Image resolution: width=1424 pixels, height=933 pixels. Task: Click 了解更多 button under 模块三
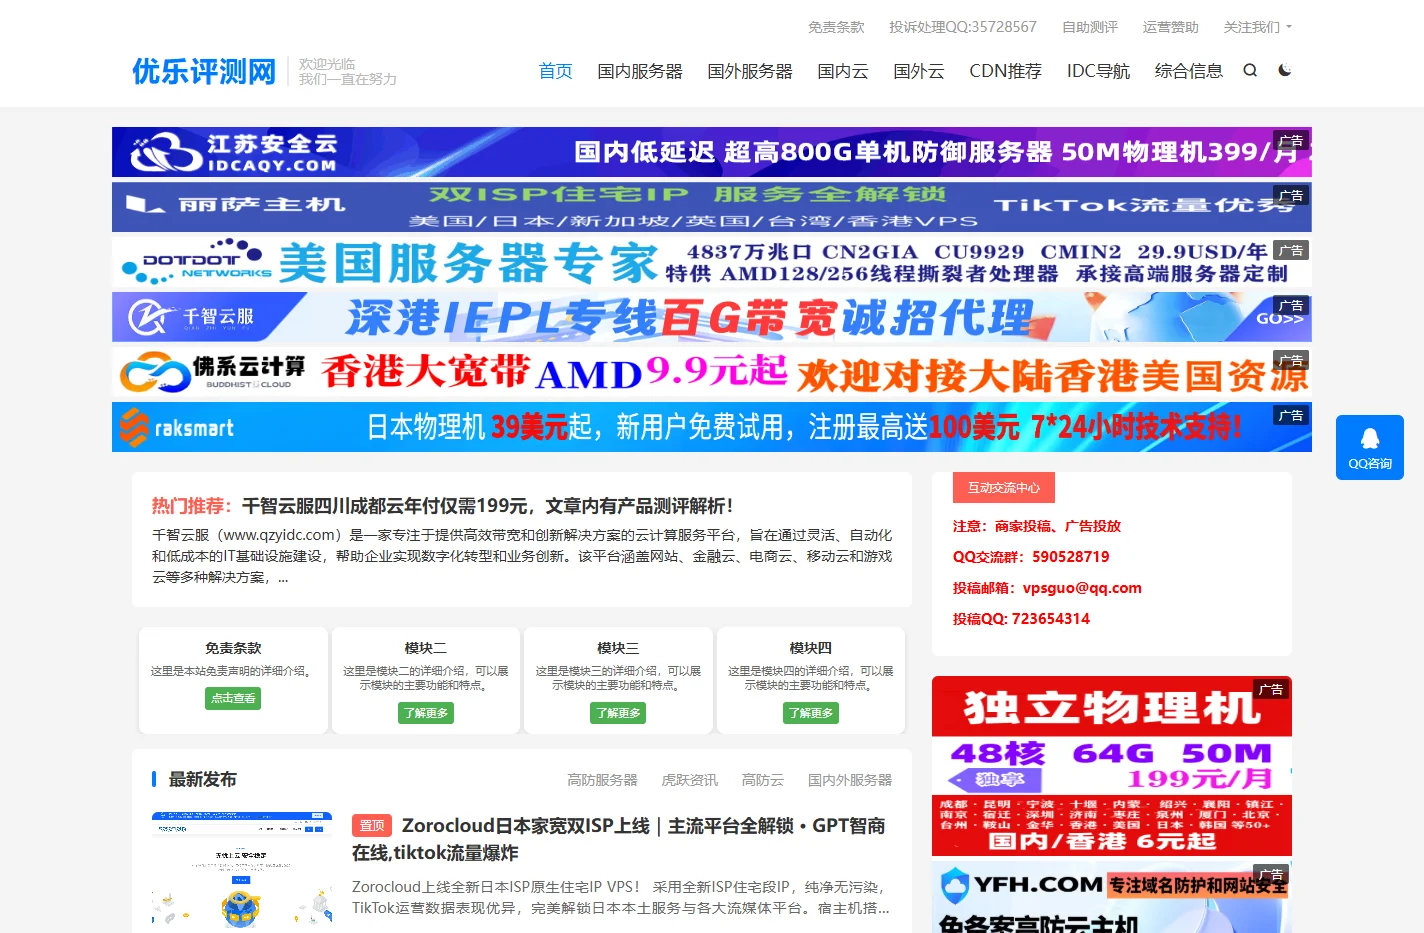[618, 713]
